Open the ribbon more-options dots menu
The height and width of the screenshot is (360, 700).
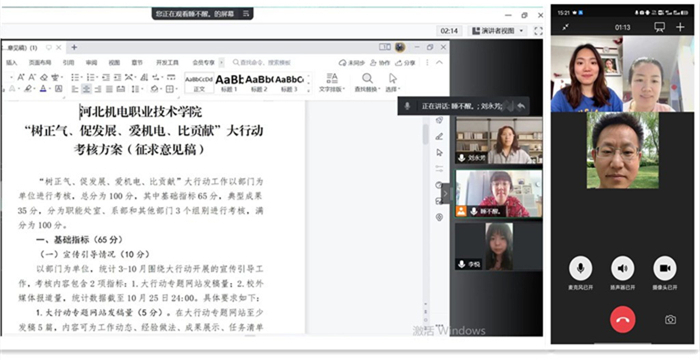427,63
